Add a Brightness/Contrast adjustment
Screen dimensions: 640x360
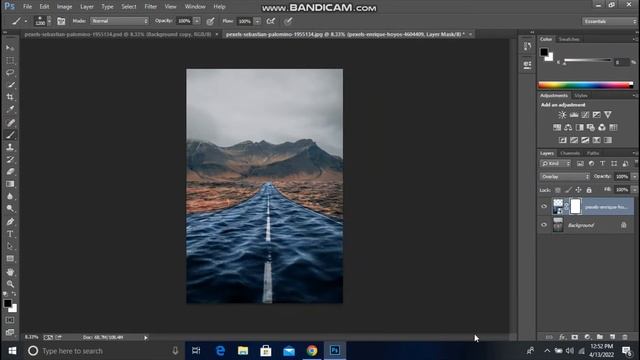562,115
